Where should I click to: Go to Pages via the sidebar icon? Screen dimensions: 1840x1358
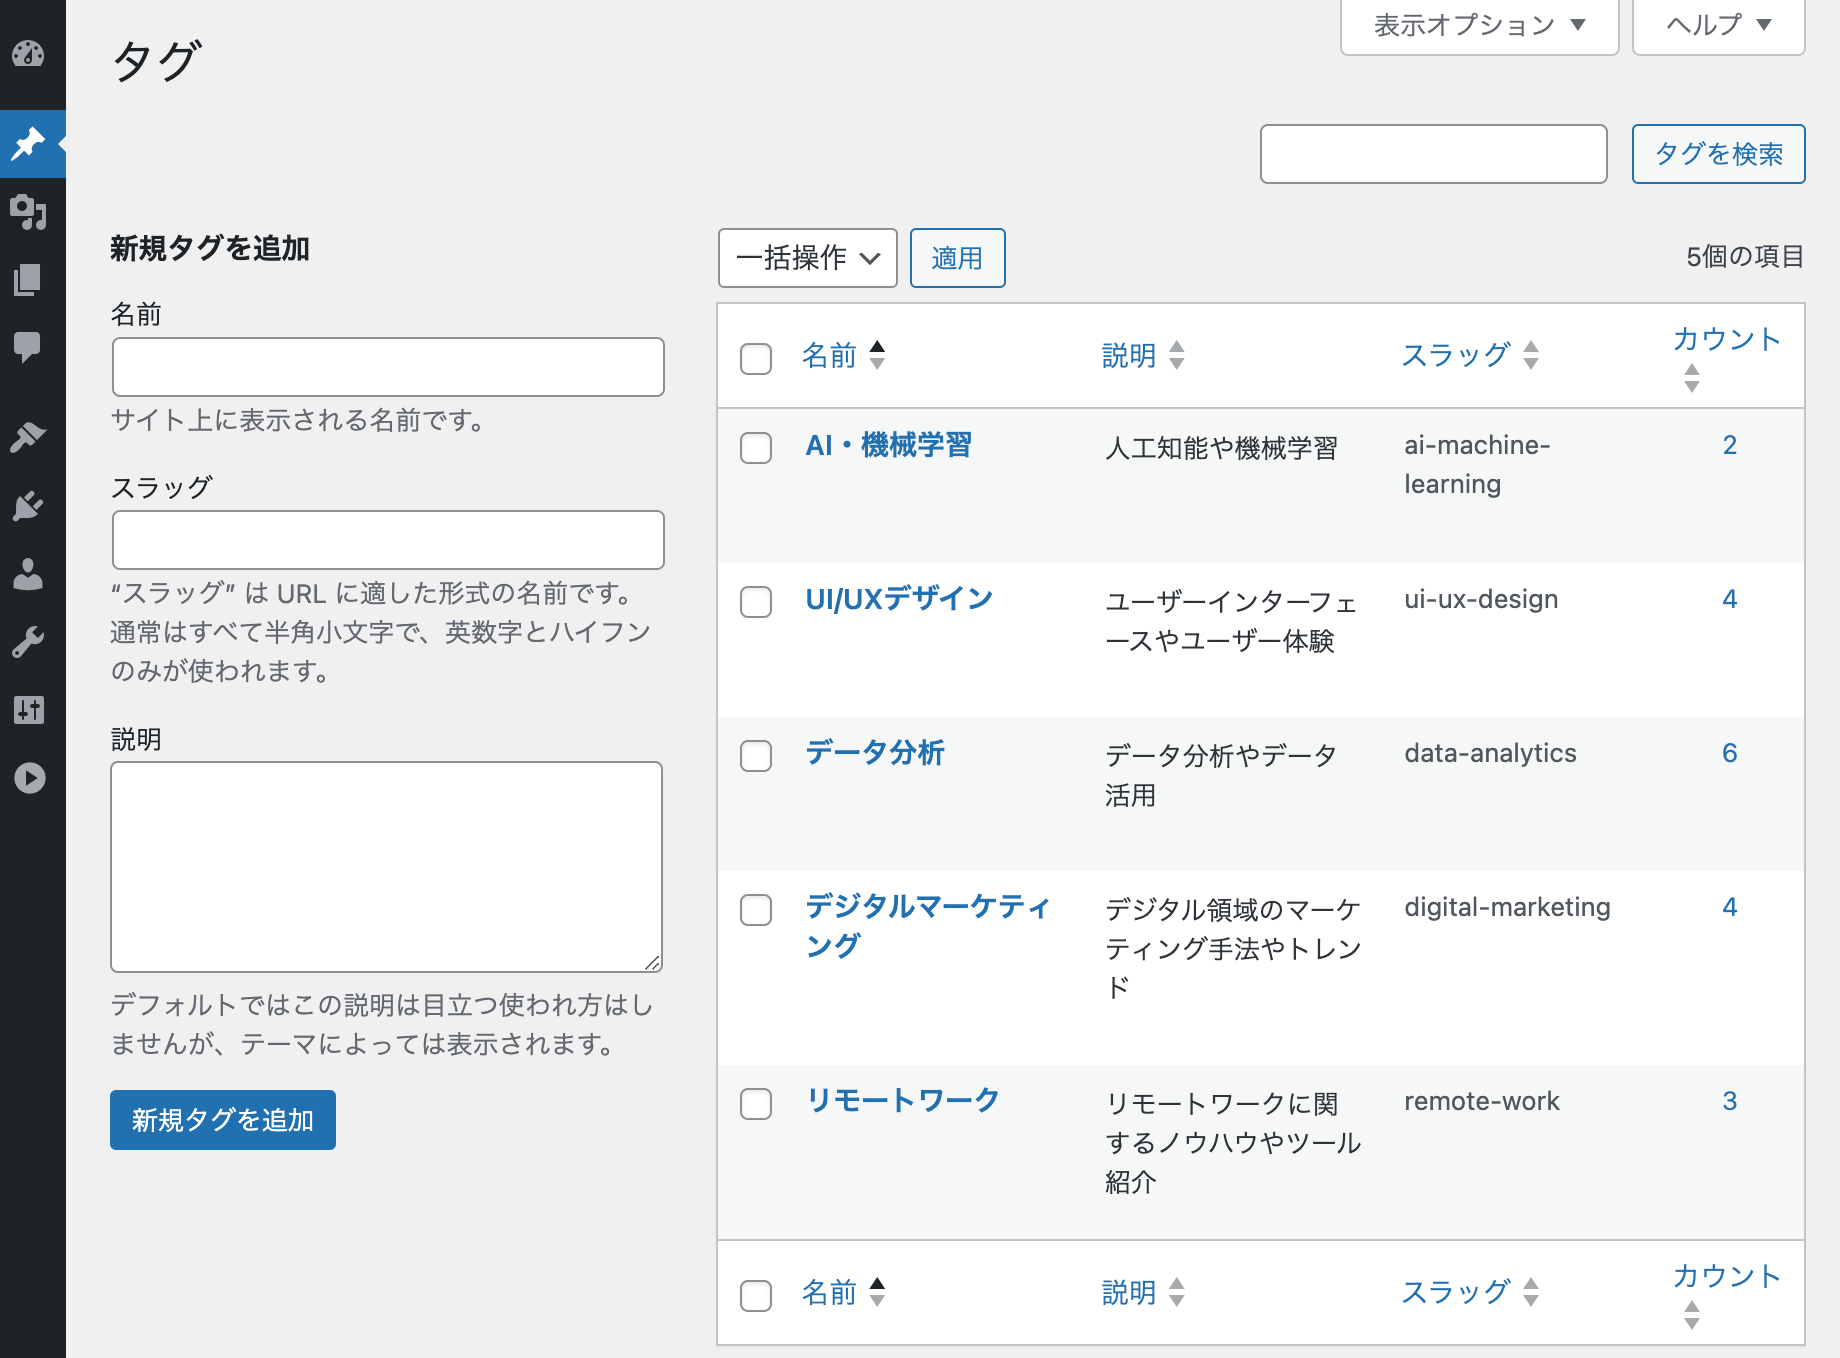coord(28,280)
